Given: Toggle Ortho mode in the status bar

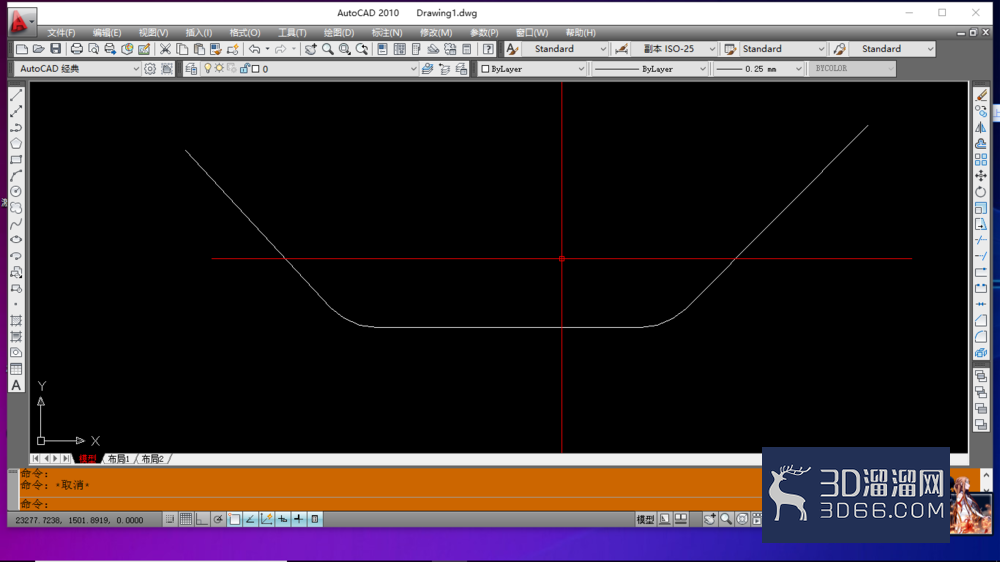Looking at the screenshot, I should 202,519.
